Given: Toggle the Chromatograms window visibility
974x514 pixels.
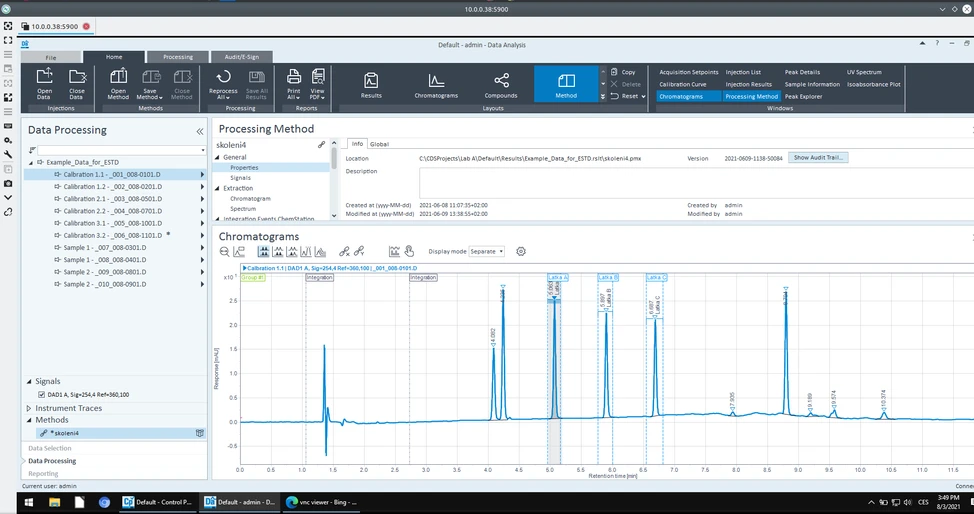Looking at the screenshot, I should 680,97.
